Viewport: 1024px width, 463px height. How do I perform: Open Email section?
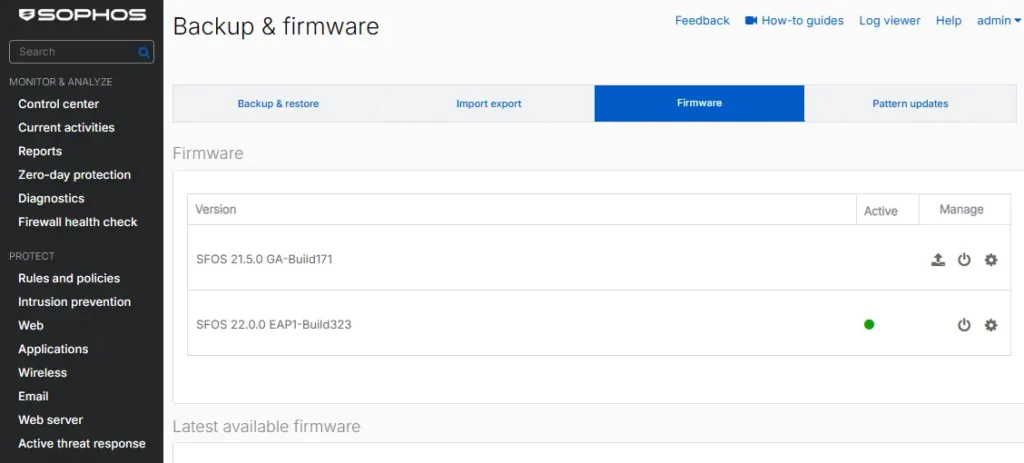pos(33,396)
